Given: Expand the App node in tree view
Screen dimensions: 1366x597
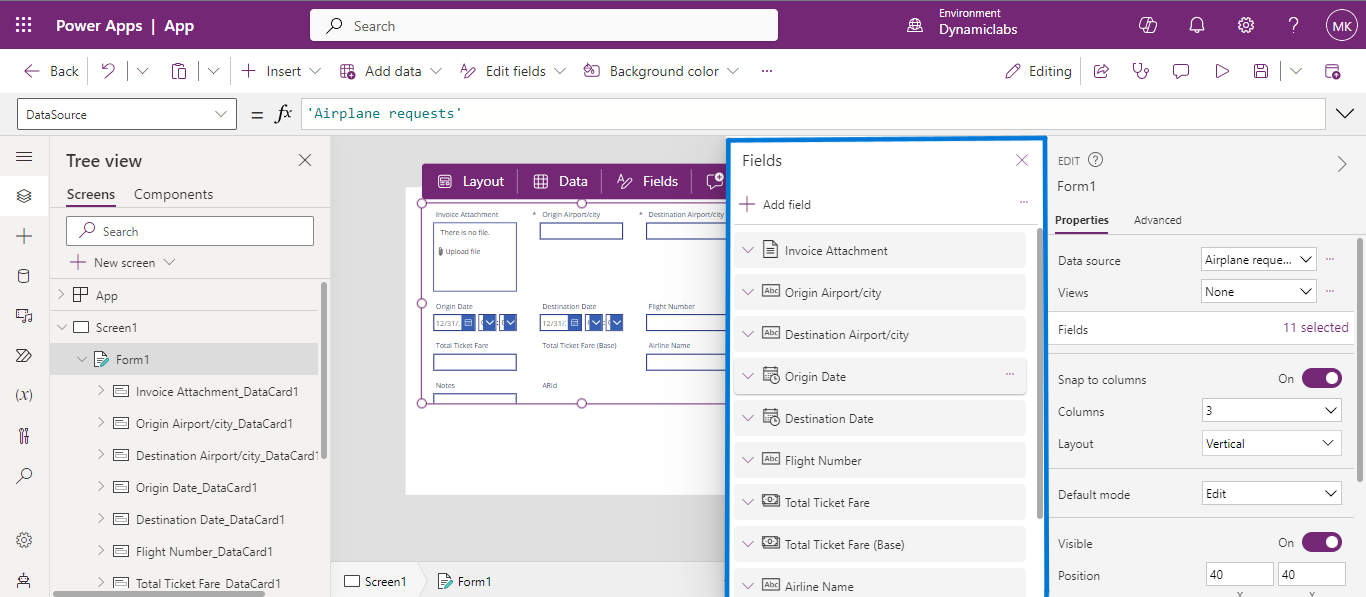Looking at the screenshot, I should coord(61,295).
